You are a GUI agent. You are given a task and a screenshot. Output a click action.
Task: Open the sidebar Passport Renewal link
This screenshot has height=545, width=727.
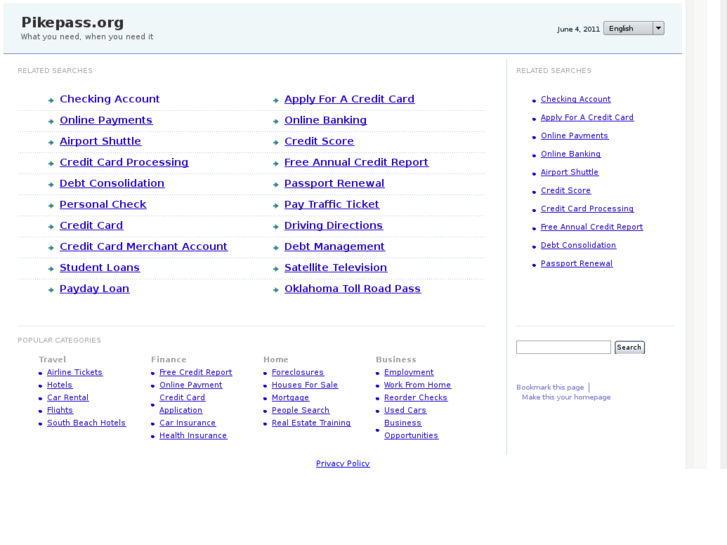pos(576,263)
